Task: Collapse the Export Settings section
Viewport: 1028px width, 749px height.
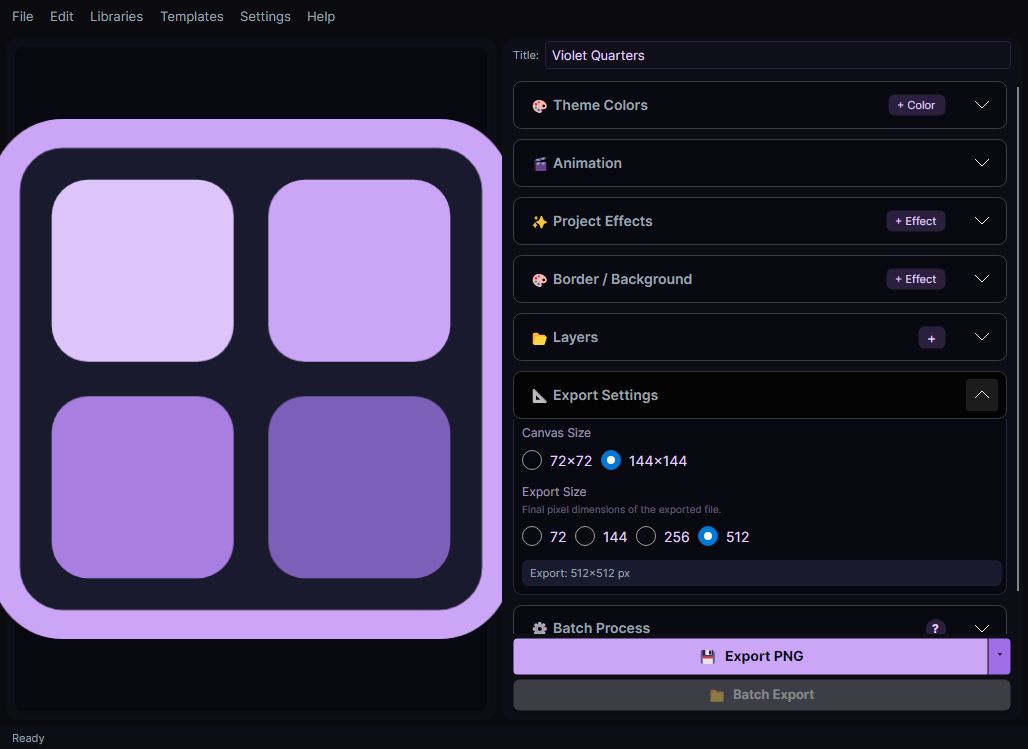Action: click(x=981, y=395)
